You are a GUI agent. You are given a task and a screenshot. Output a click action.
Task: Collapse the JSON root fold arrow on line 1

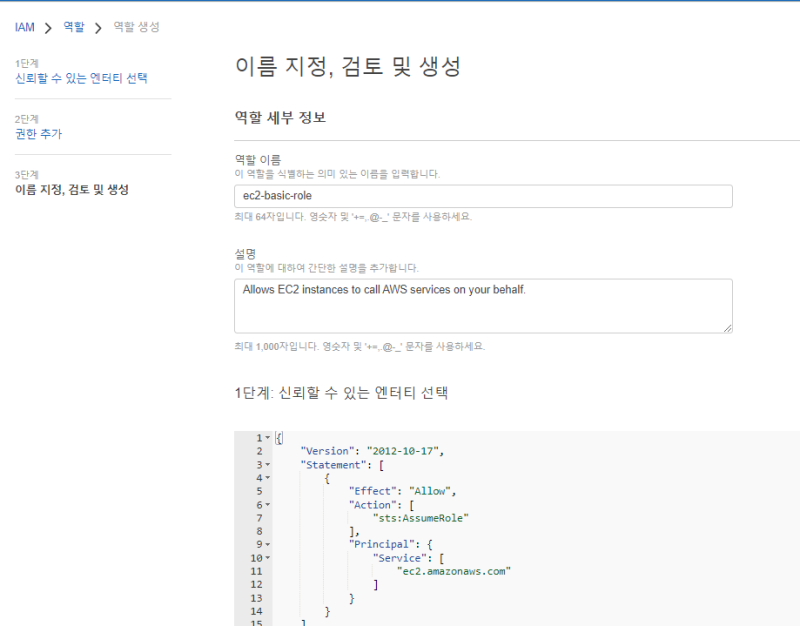[x=267, y=438]
